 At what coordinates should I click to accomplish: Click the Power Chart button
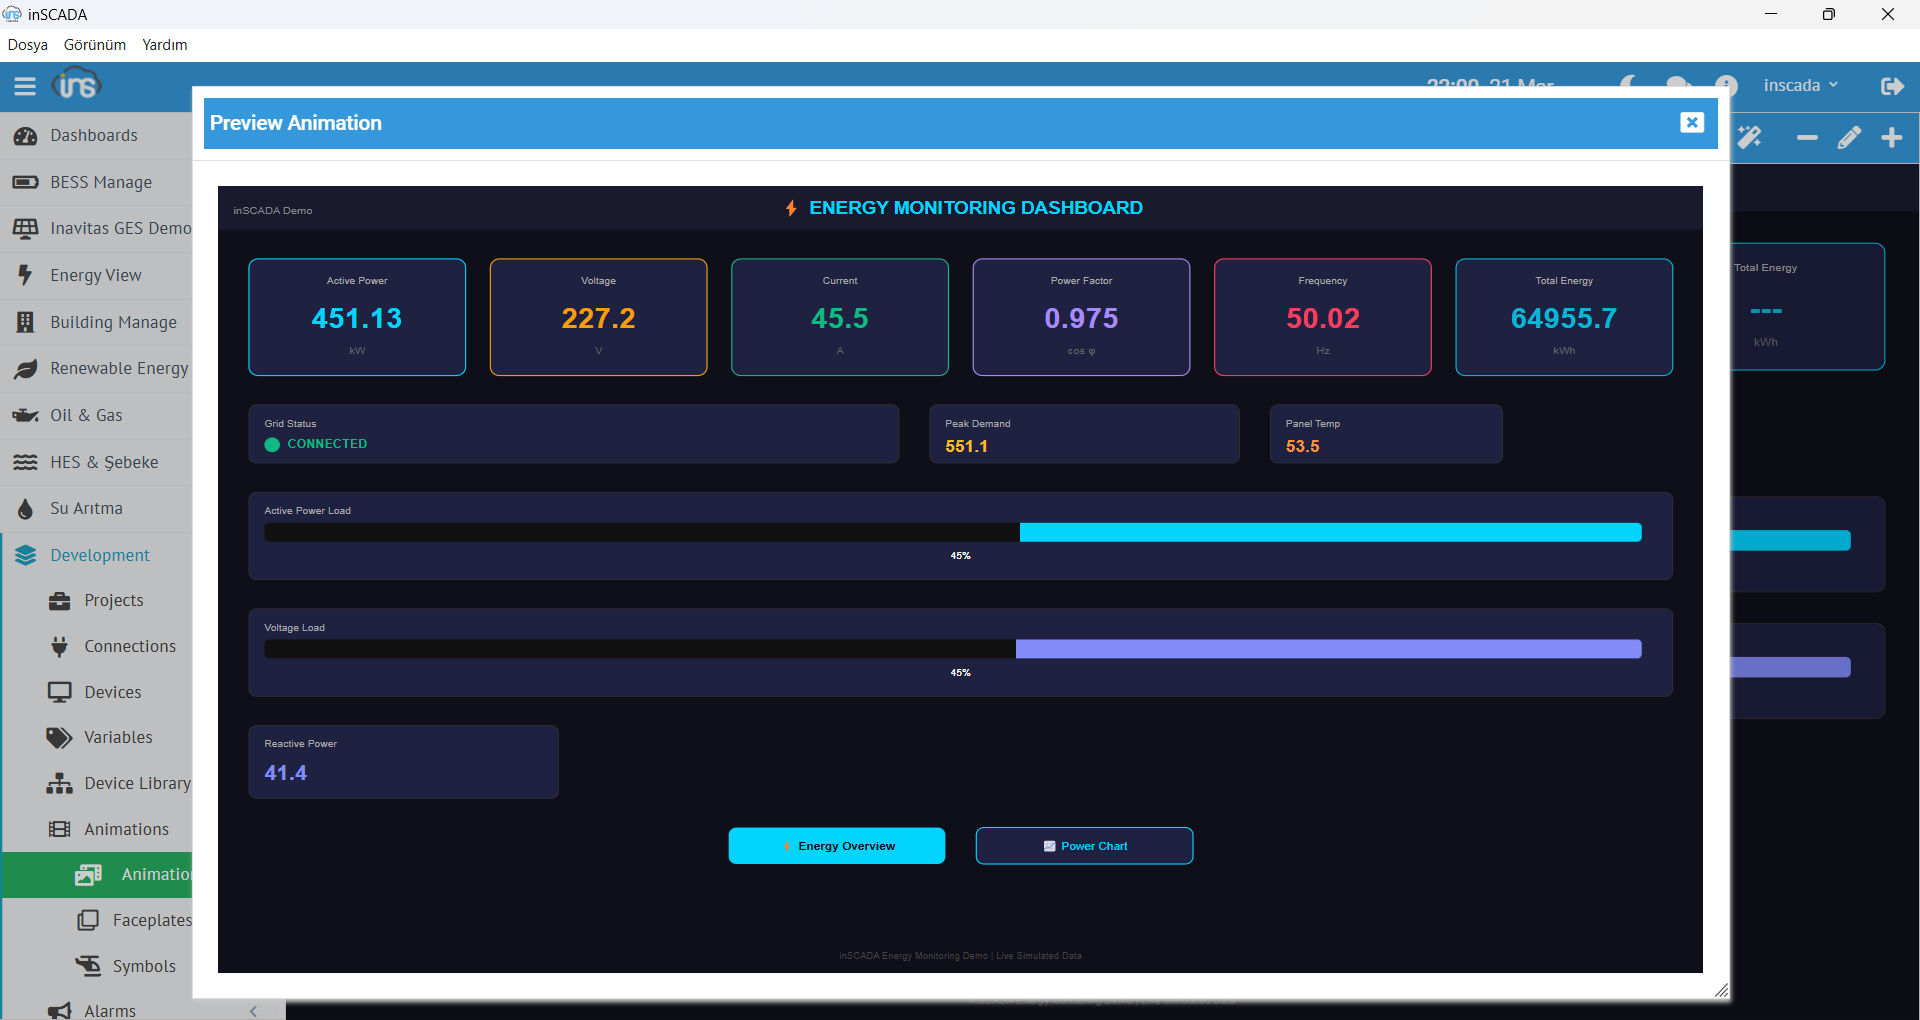click(1084, 846)
